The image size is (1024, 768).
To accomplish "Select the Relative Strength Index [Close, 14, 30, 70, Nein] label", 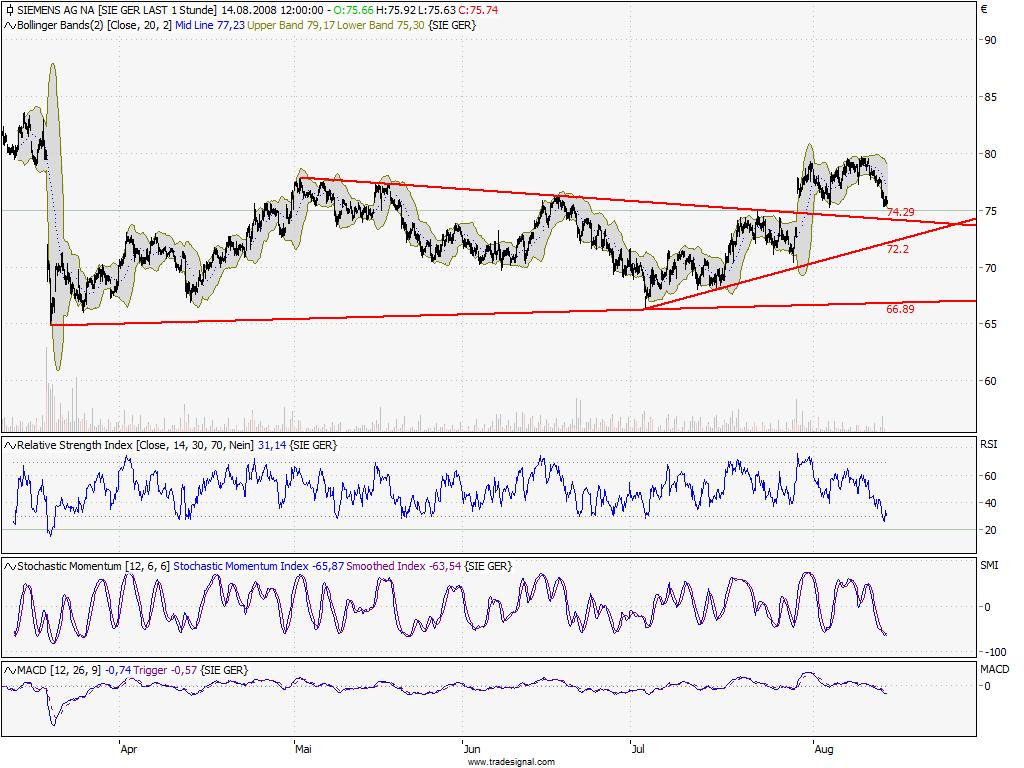I will pyautogui.click(x=136, y=445).
